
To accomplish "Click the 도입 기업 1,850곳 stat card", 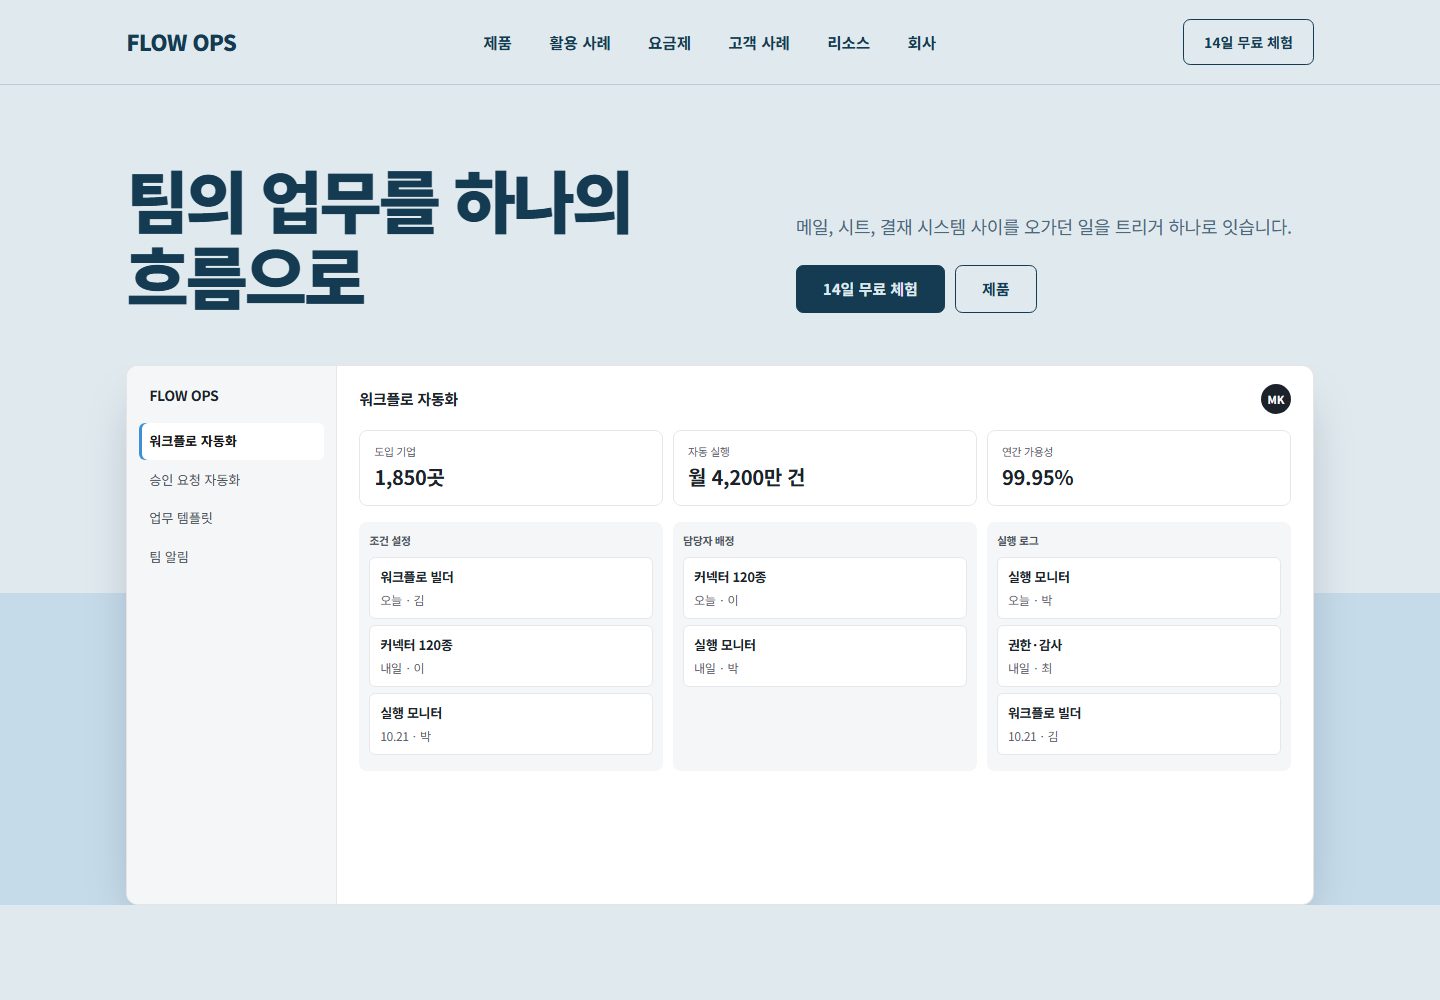I will (511, 468).
